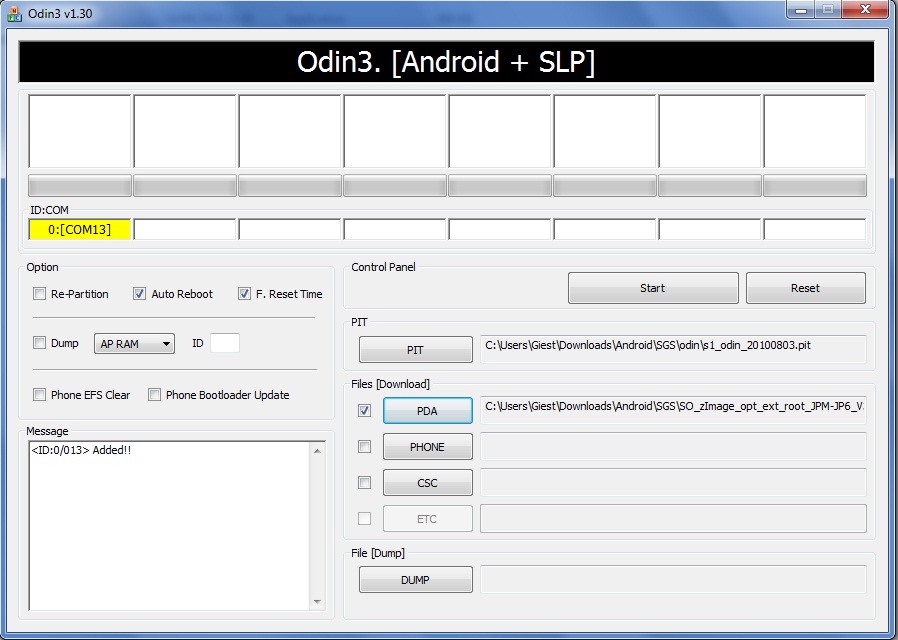Viewport: 898px width, 640px height.
Task: Click the empty CSC file path field
Action: click(674, 483)
